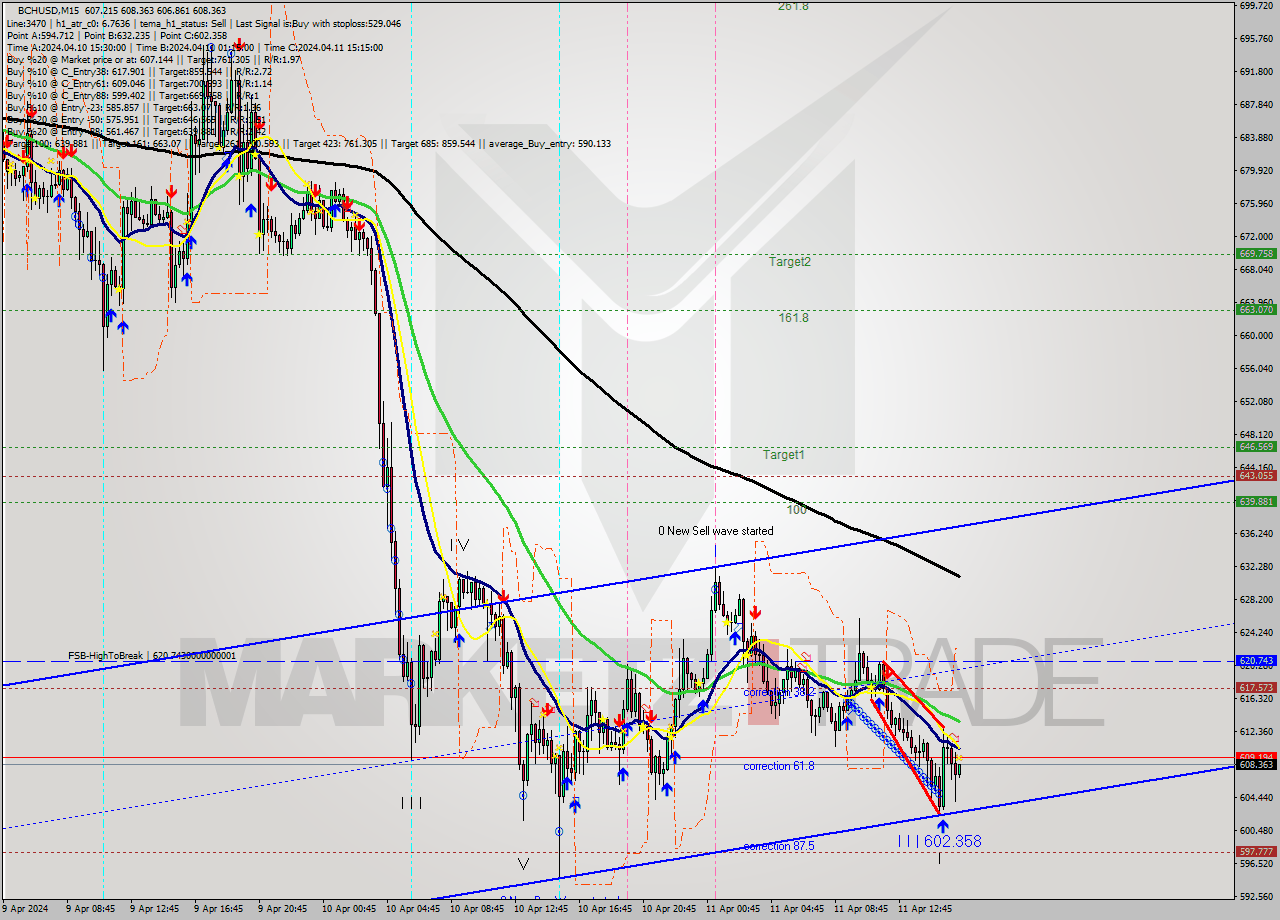This screenshot has height=920, width=1280.
Task: Click the 656.040 price axis value
Action: pyautogui.click(x=1256, y=369)
